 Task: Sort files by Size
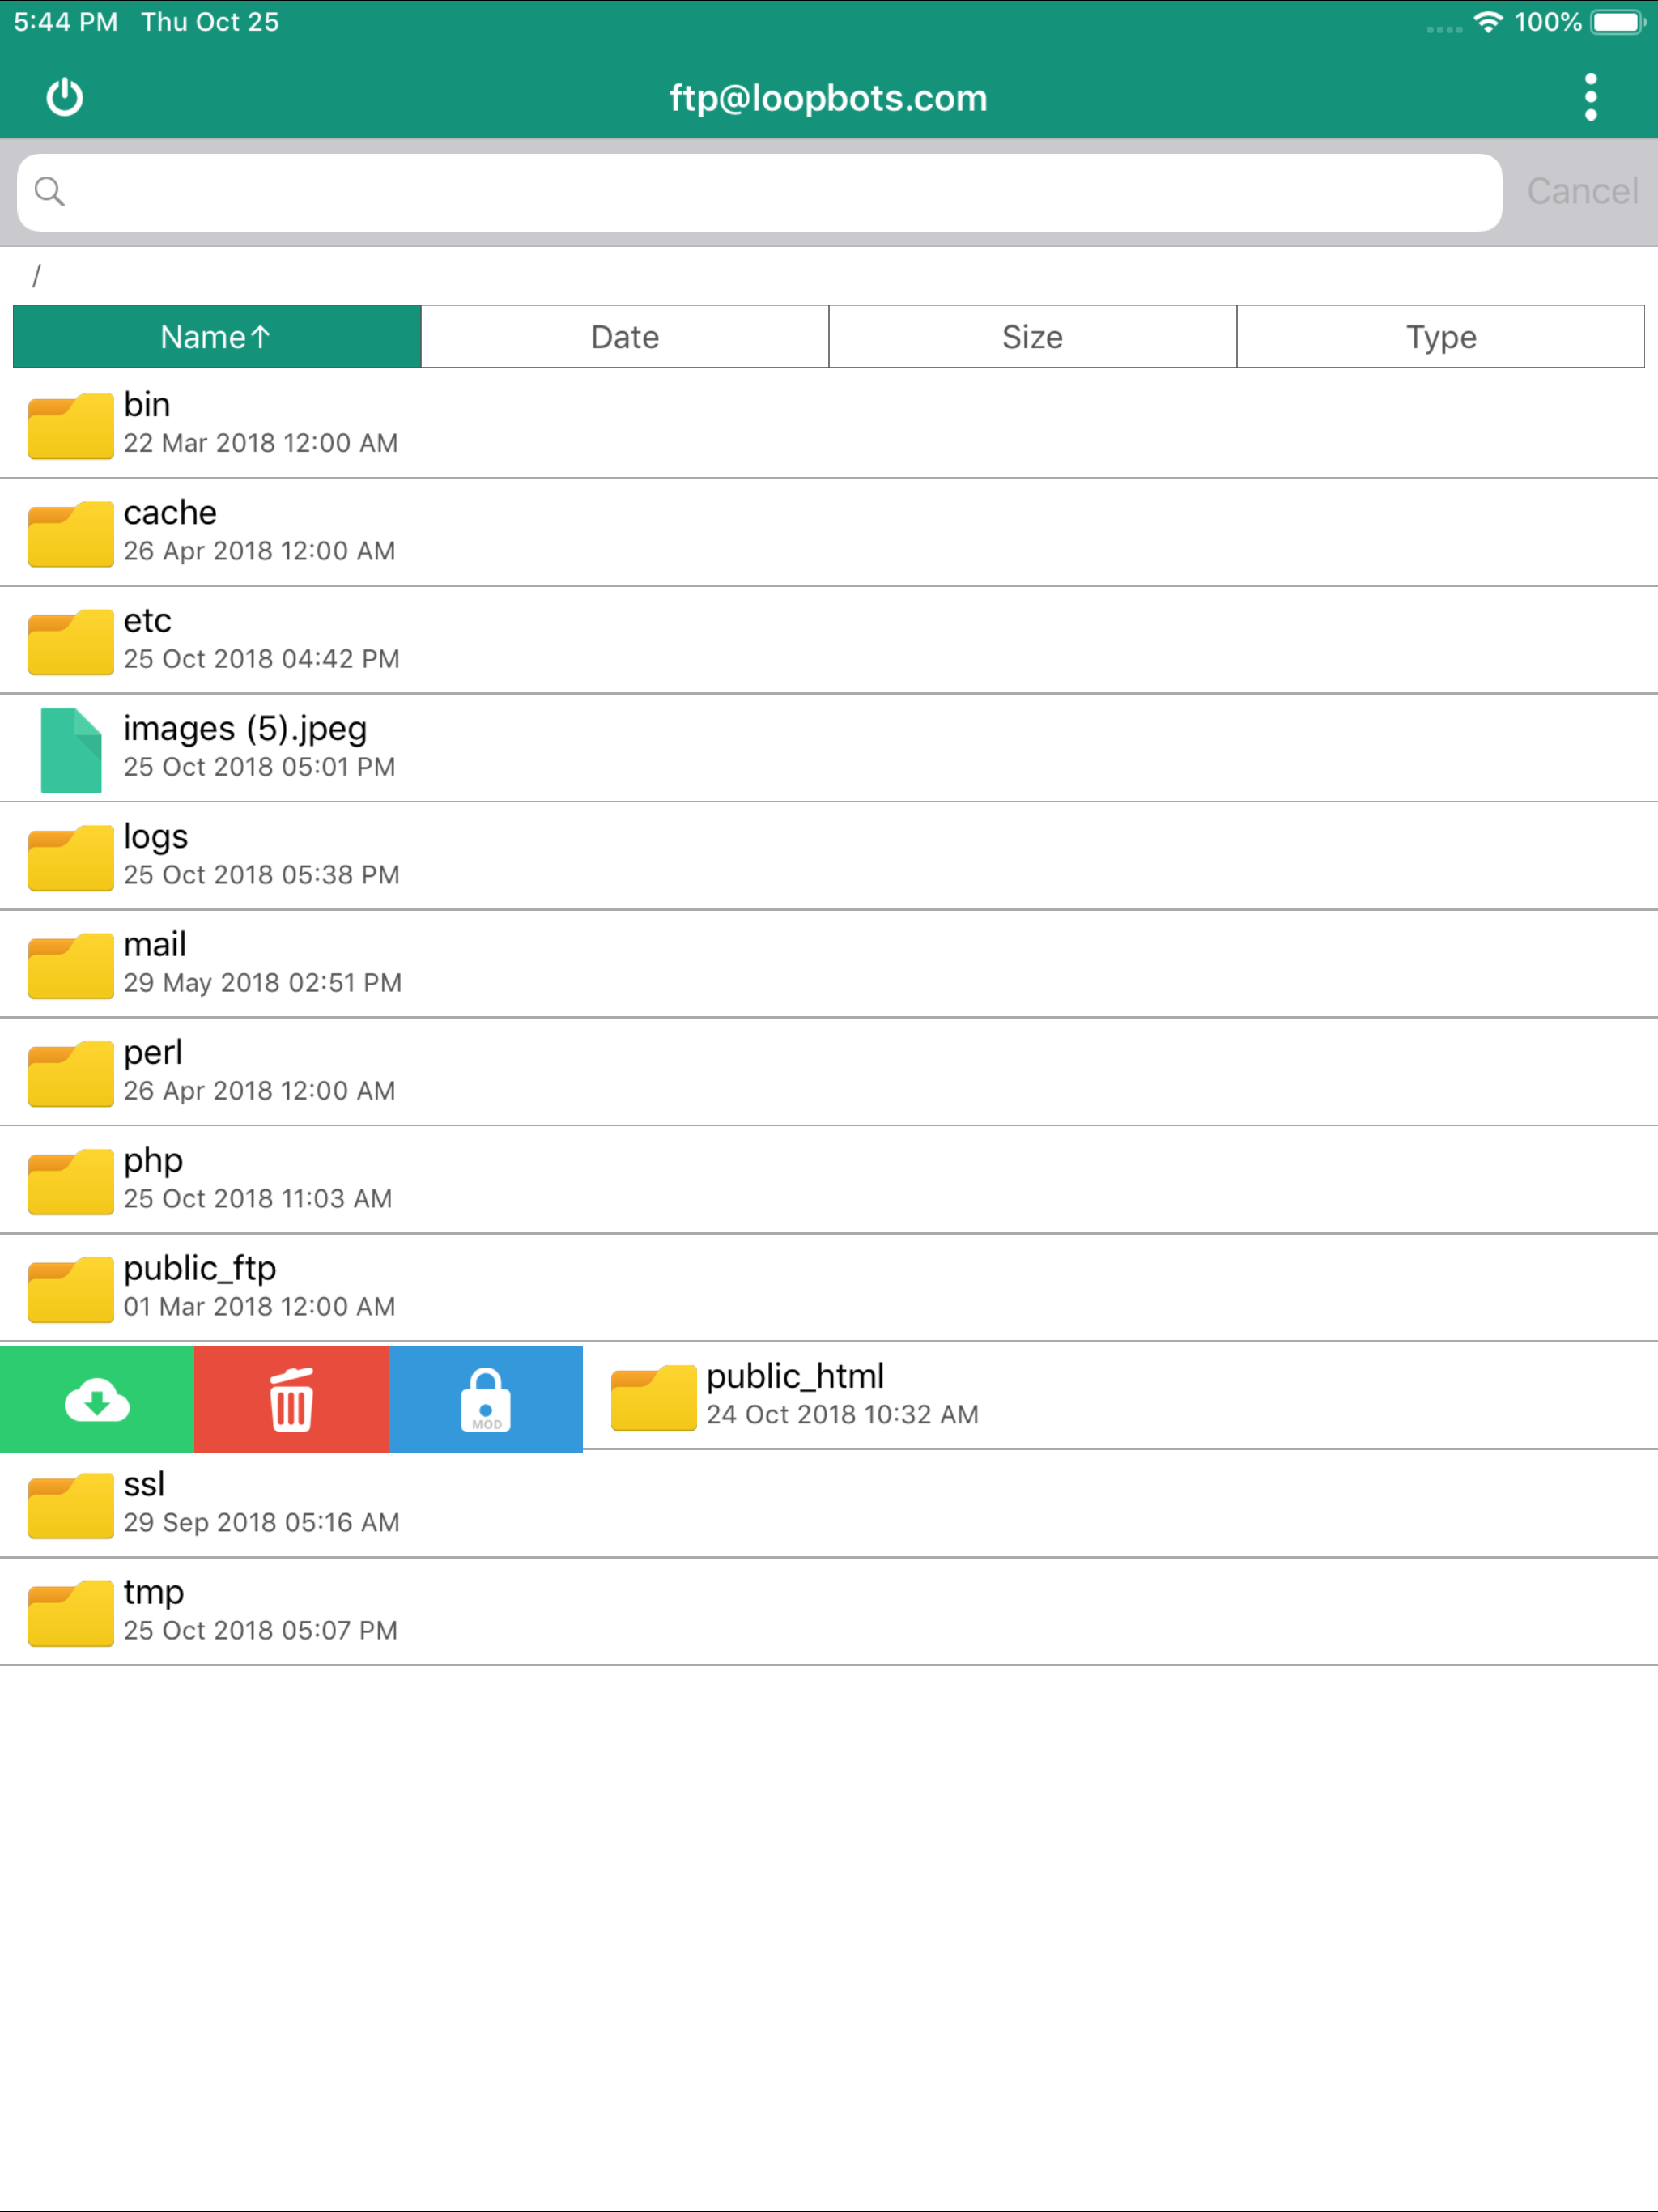pyautogui.click(x=1032, y=337)
